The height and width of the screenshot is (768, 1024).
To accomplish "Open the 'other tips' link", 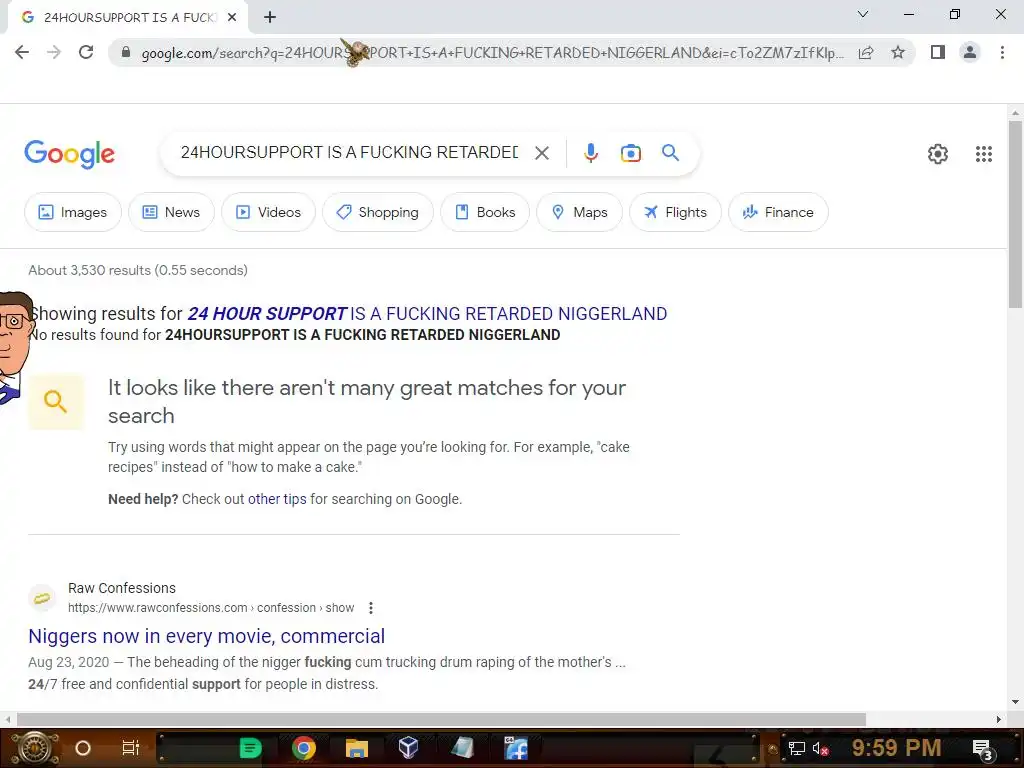I will 277,499.
